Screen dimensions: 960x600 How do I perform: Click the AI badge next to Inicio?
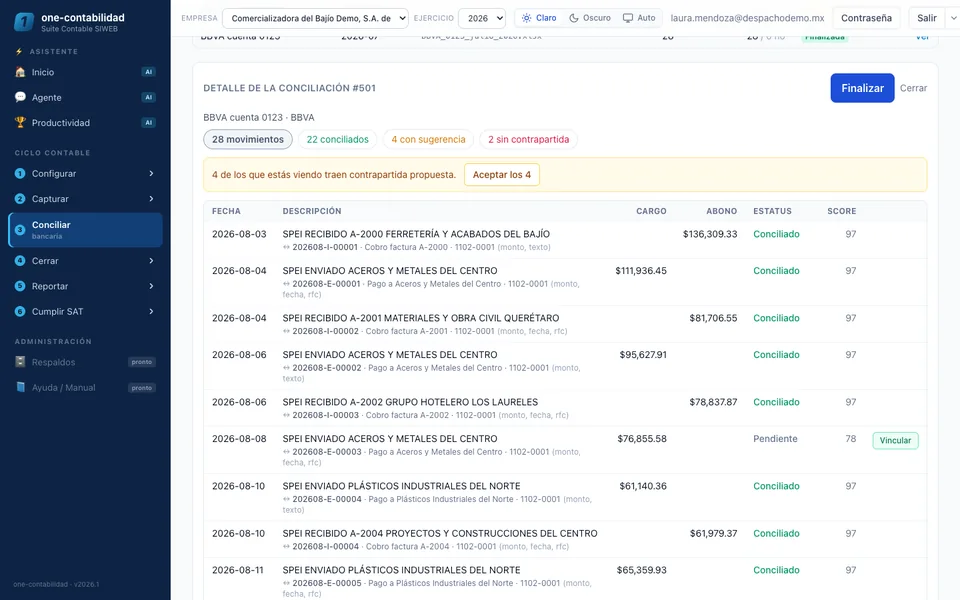[148, 72]
